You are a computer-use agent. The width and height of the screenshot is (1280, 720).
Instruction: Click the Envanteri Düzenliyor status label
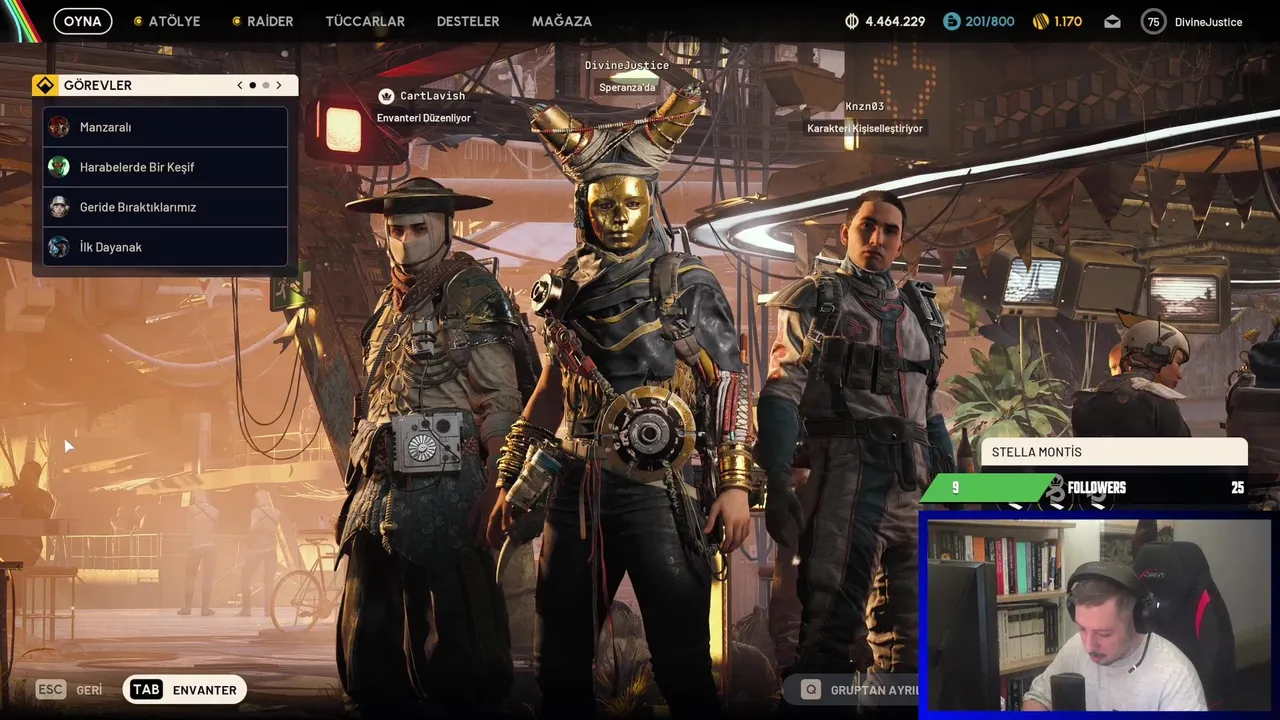(424, 118)
